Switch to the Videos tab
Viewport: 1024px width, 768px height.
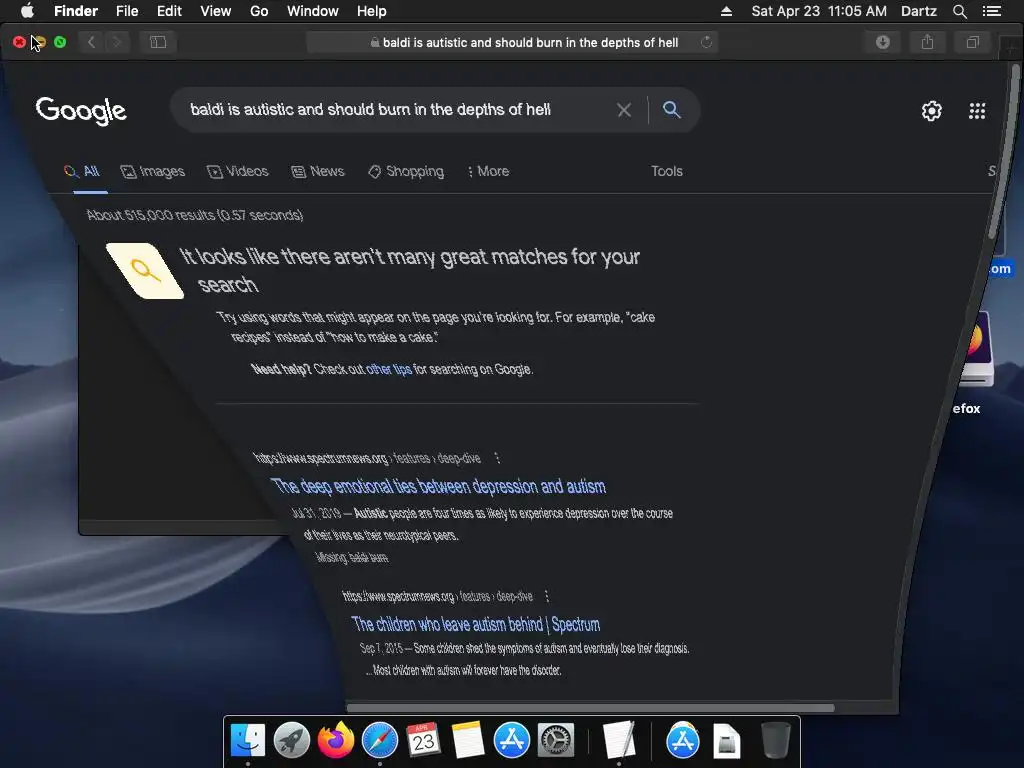(x=238, y=172)
